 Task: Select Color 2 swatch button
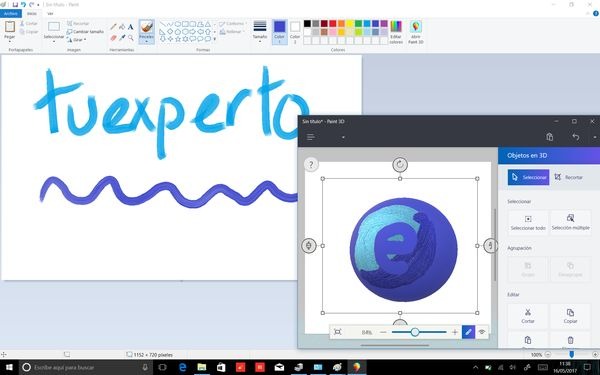pos(295,31)
